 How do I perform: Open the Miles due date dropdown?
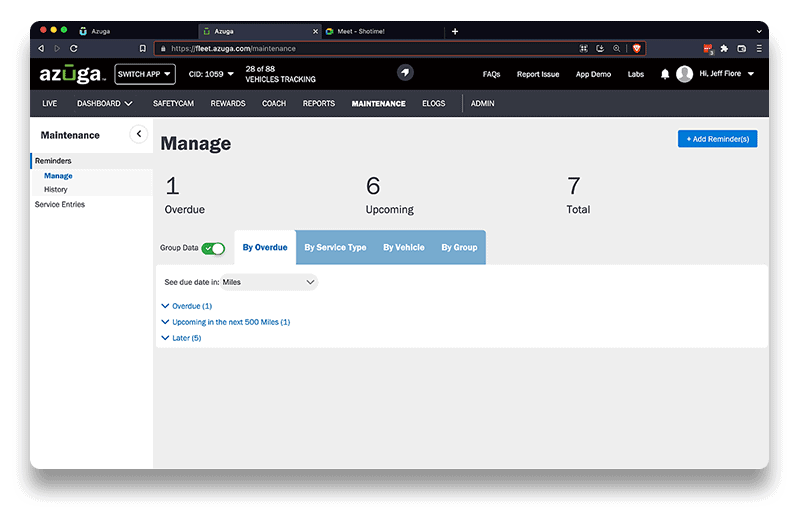(269, 282)
